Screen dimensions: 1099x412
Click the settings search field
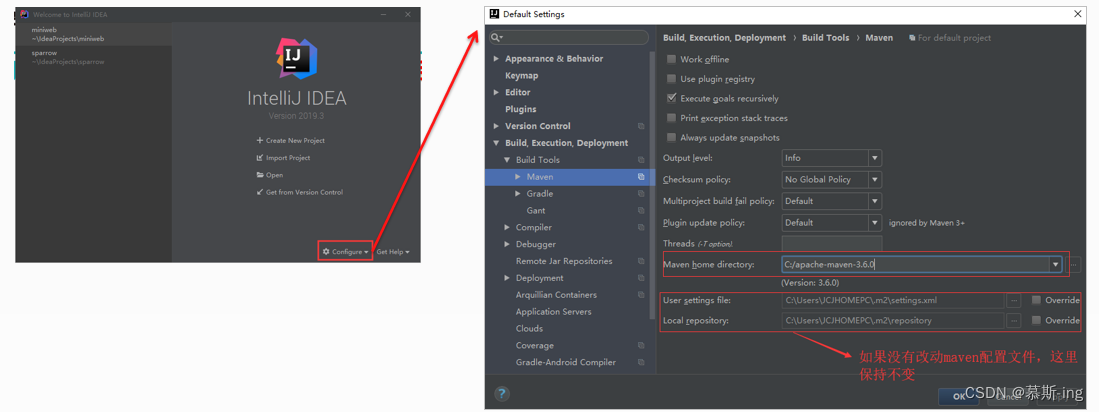[x=568, y=37]
